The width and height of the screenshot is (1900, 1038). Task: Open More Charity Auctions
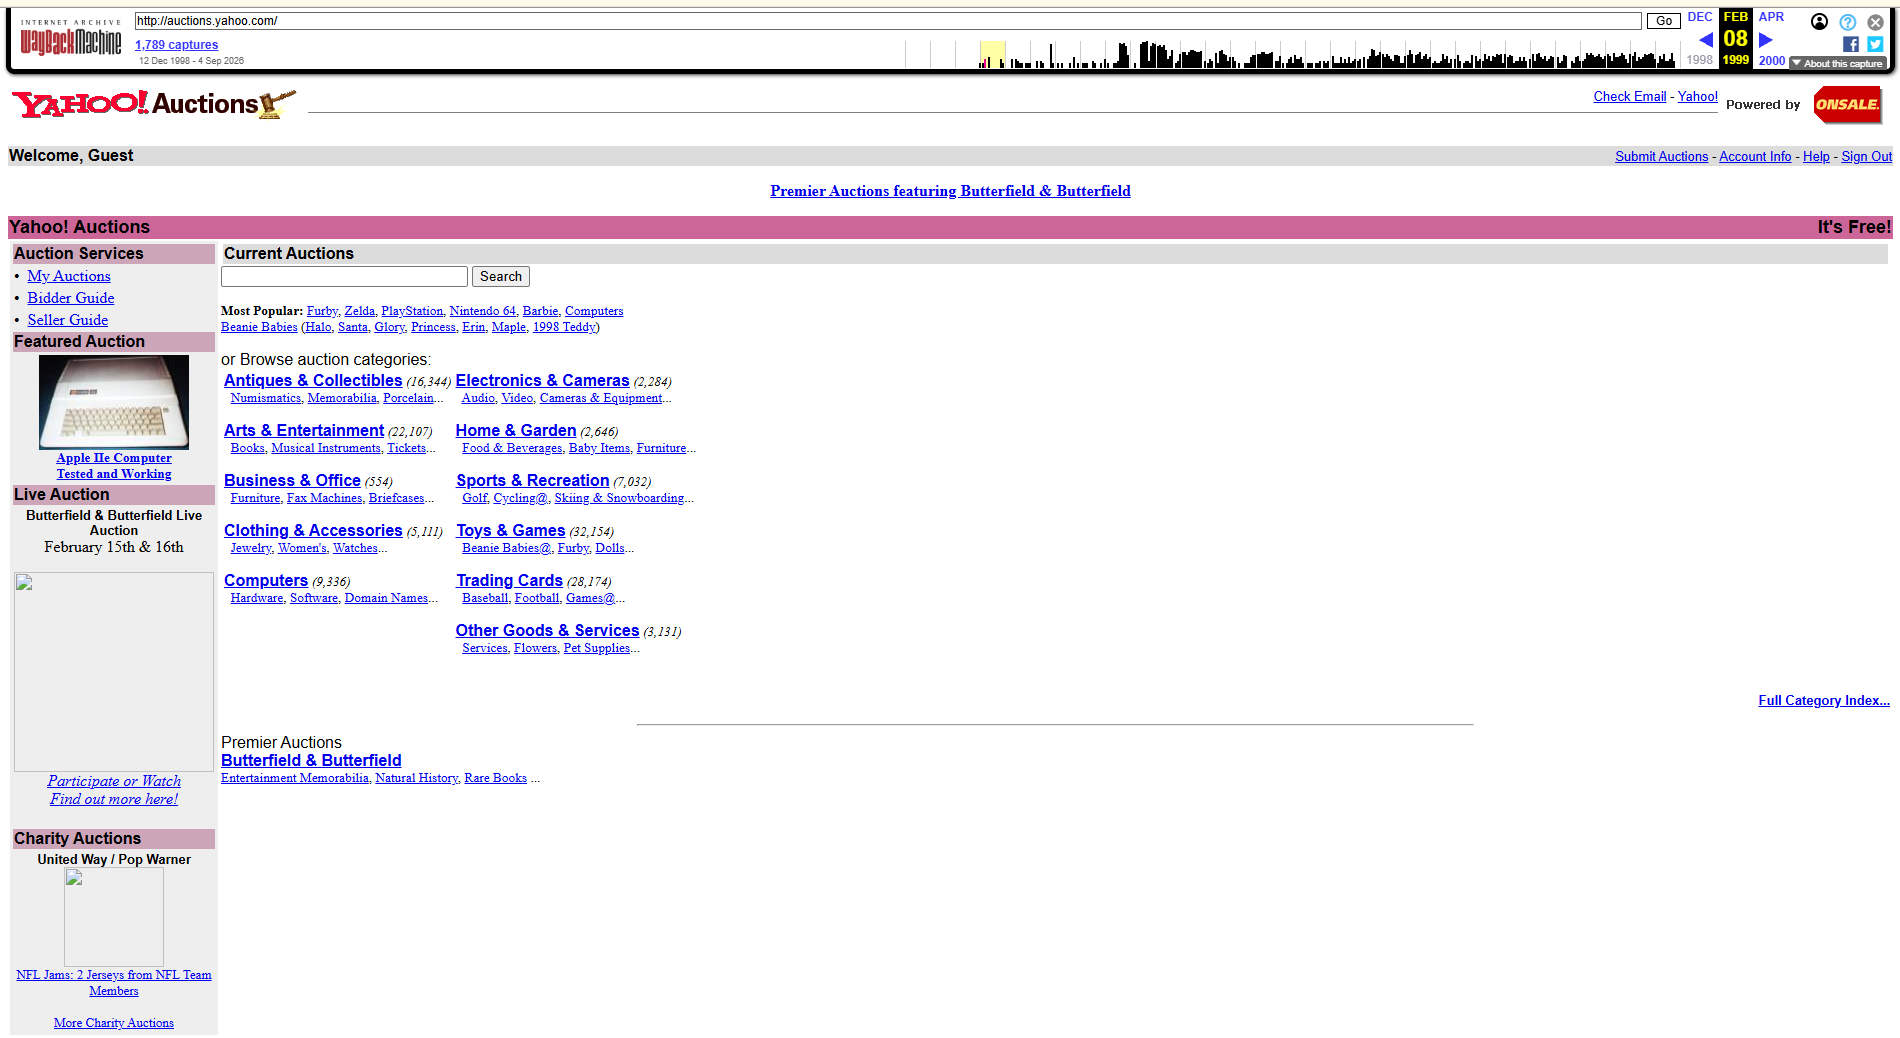pos(114,1023)
